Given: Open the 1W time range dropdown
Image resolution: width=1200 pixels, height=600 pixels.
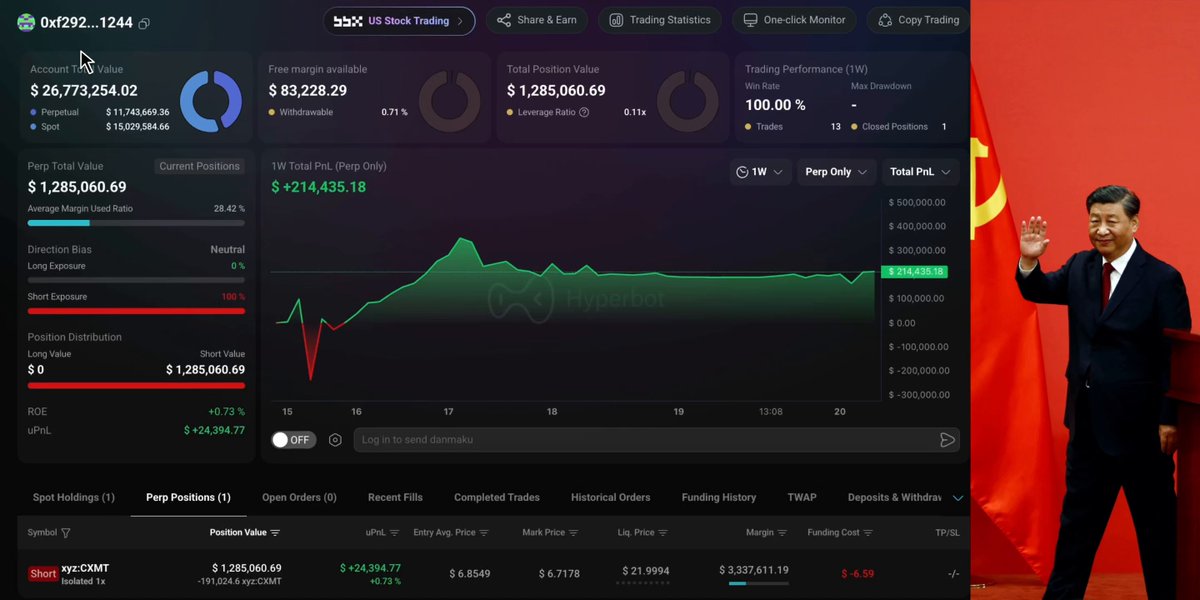Looking at the screenshot, I should click(x=761, y=172).
